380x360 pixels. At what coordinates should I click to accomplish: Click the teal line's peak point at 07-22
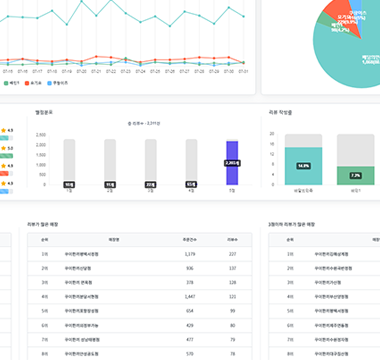[111, 0]
